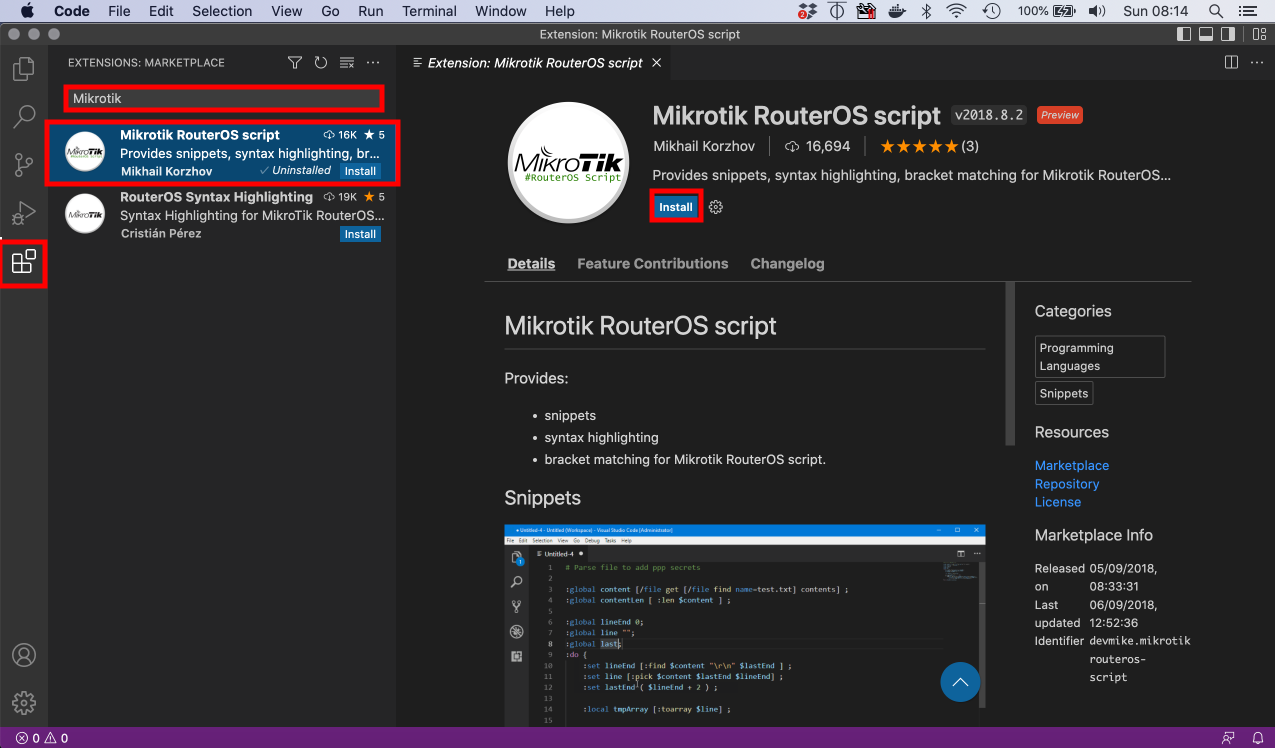Open the Source Control view
This screenshot has width=1275, height=748.
[23, 165]
